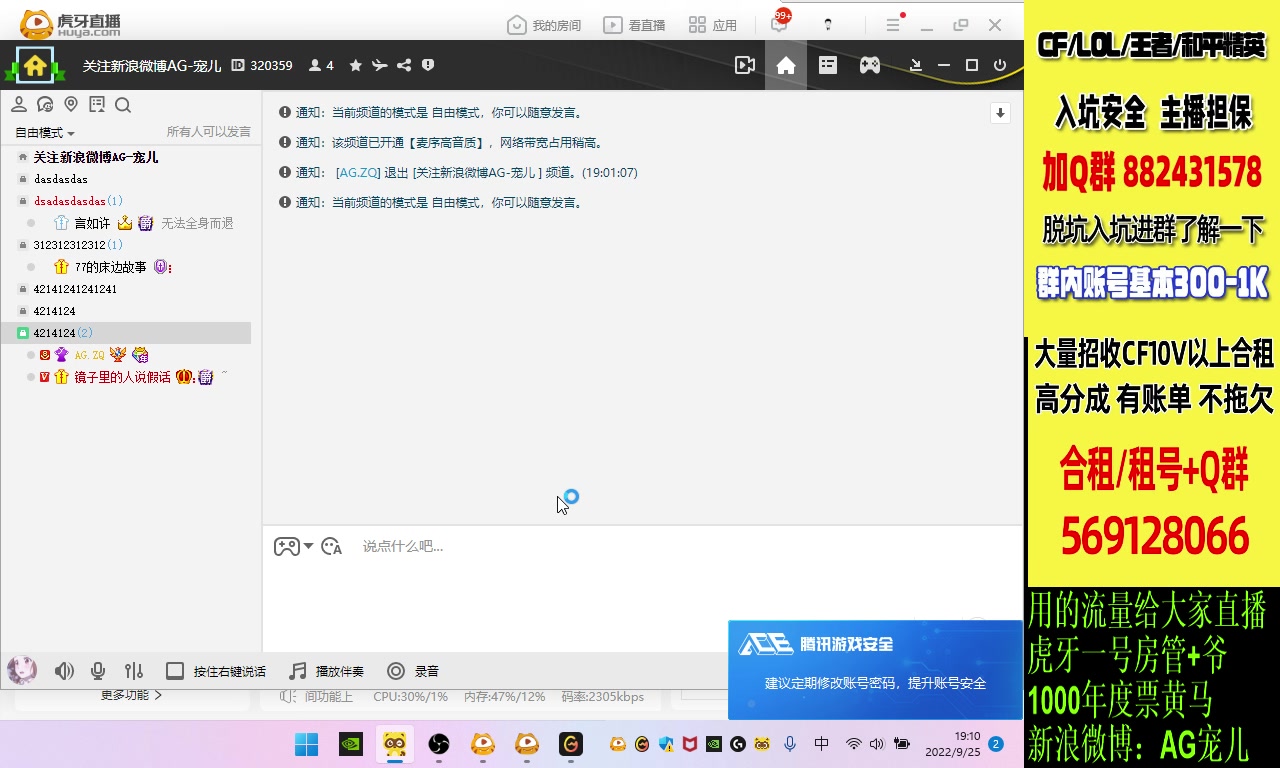This screenshot has height=768, width=1280.
Task: Expand 更多功能 link behind the window
Action: [x=131, y=695]
